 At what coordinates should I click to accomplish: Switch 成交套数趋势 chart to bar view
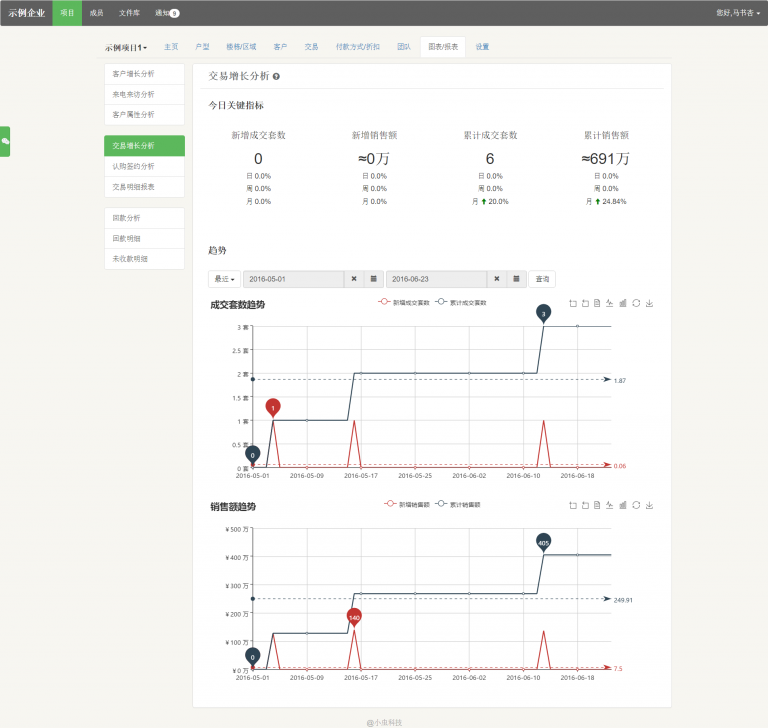coord(623,304)
